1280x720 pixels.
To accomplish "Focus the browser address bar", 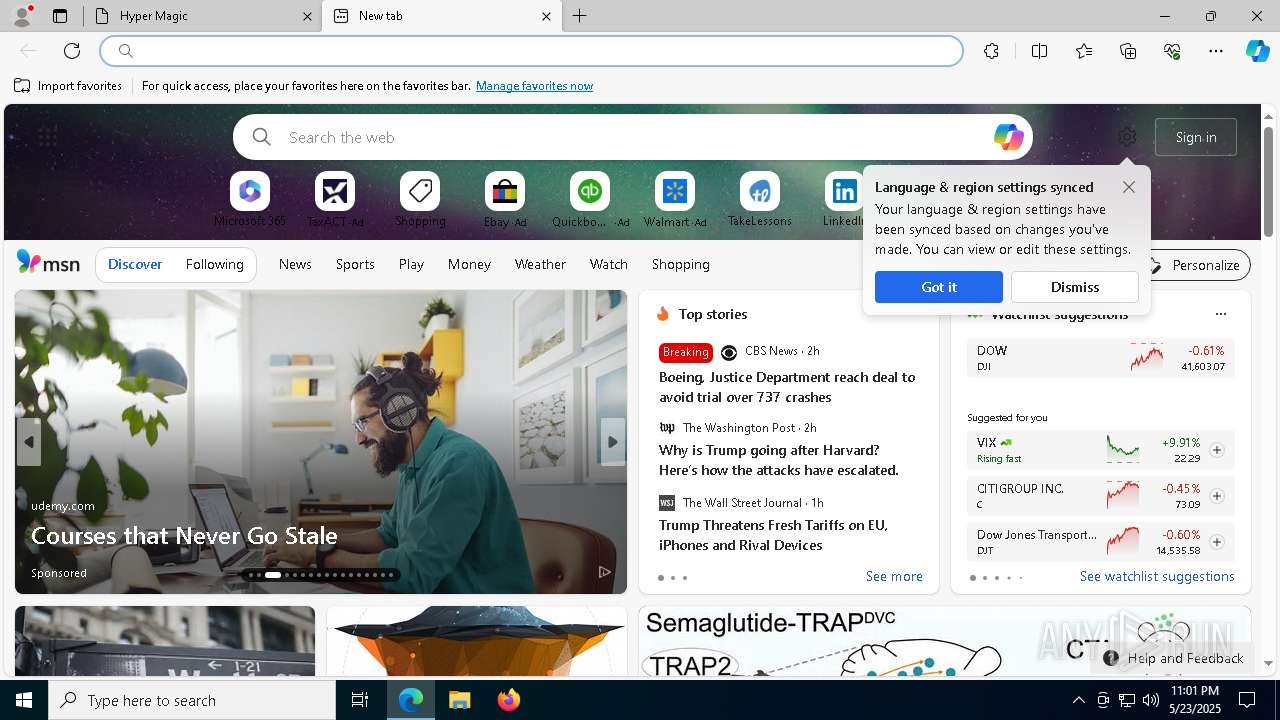I will pos(531,51).
